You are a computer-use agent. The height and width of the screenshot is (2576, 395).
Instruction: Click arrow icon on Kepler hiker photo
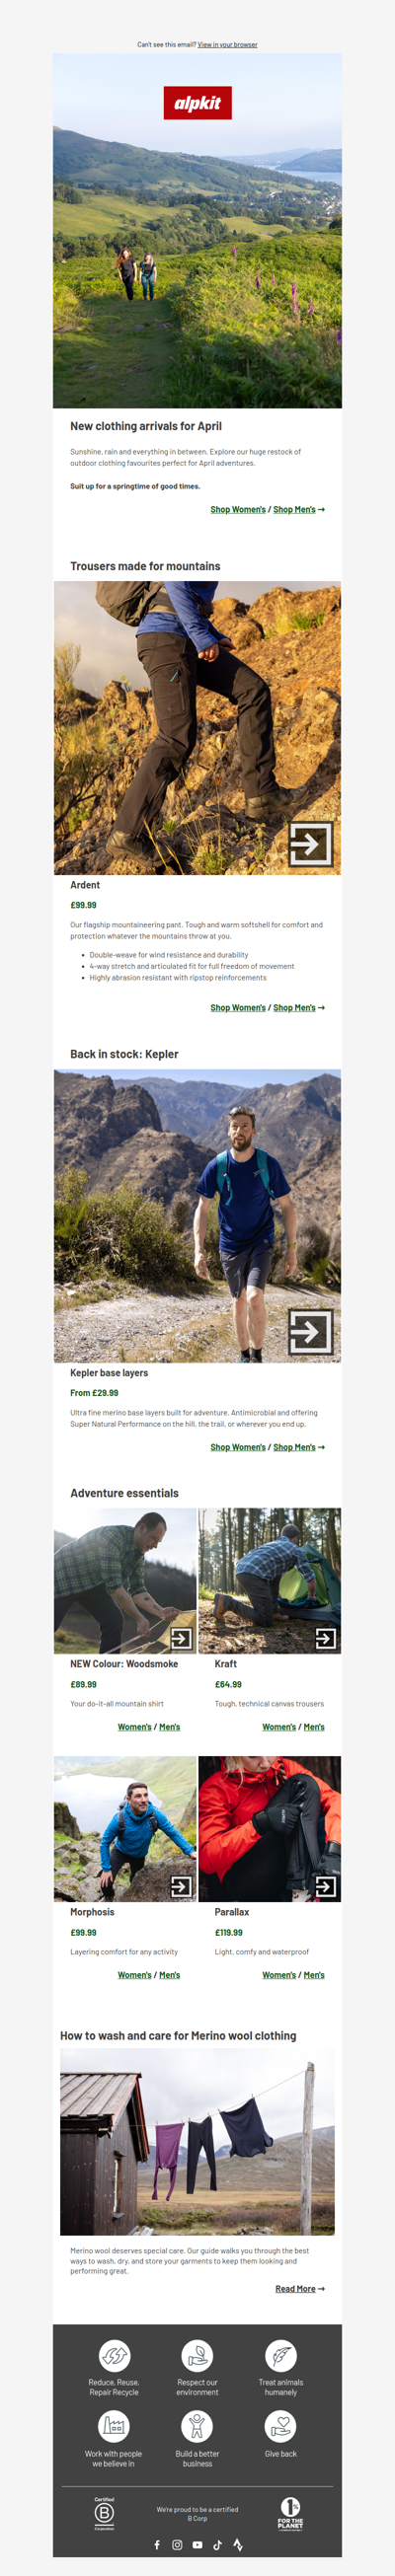[x=310, y=1331]
